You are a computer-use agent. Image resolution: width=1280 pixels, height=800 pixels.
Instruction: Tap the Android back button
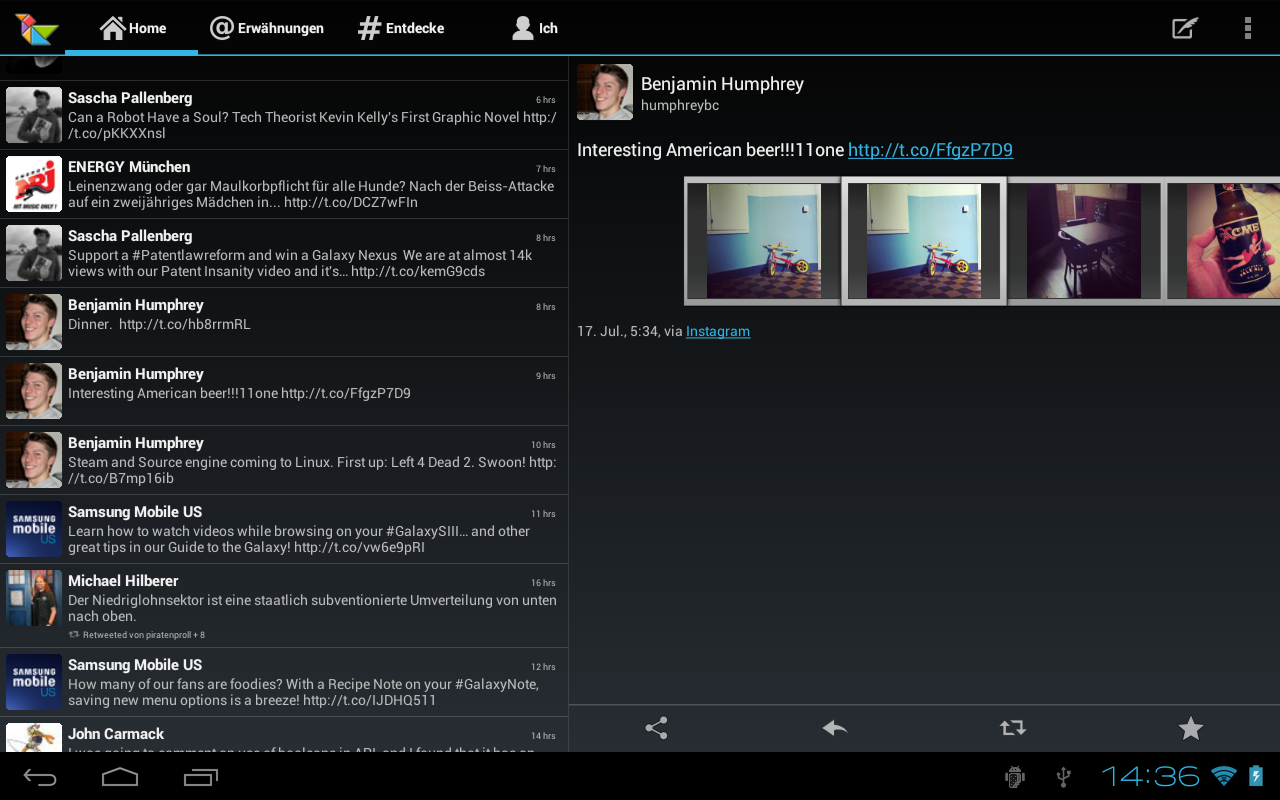[40, 777]
